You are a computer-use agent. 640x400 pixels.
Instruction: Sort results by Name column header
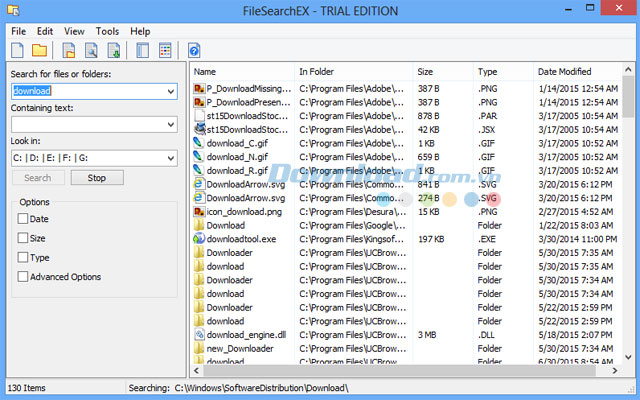242,72
